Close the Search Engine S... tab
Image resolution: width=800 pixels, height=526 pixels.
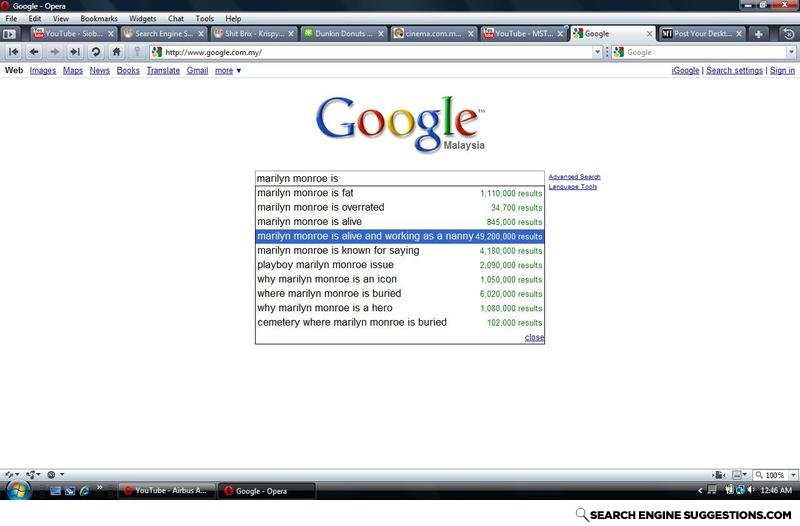click(x=201, y=34)
